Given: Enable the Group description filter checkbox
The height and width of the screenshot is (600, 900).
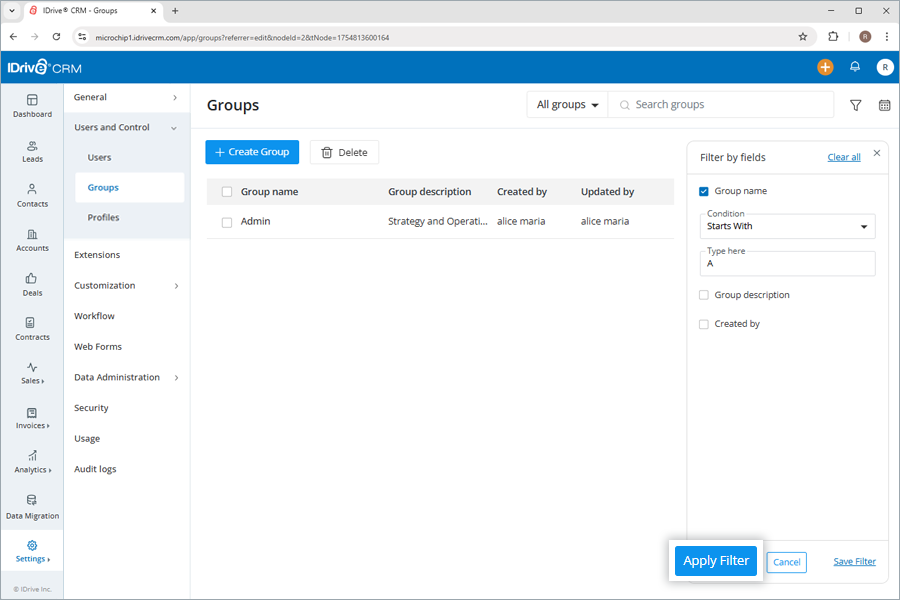Looking at the screenshot, I should click(x=703, y=294).
